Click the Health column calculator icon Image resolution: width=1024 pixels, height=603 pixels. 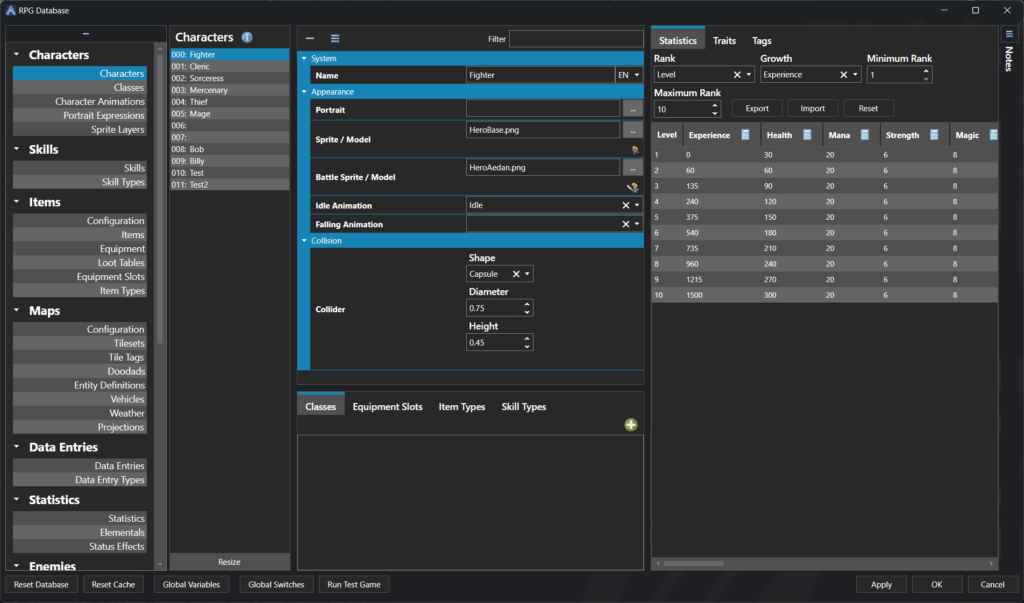(x=807, y=135)
